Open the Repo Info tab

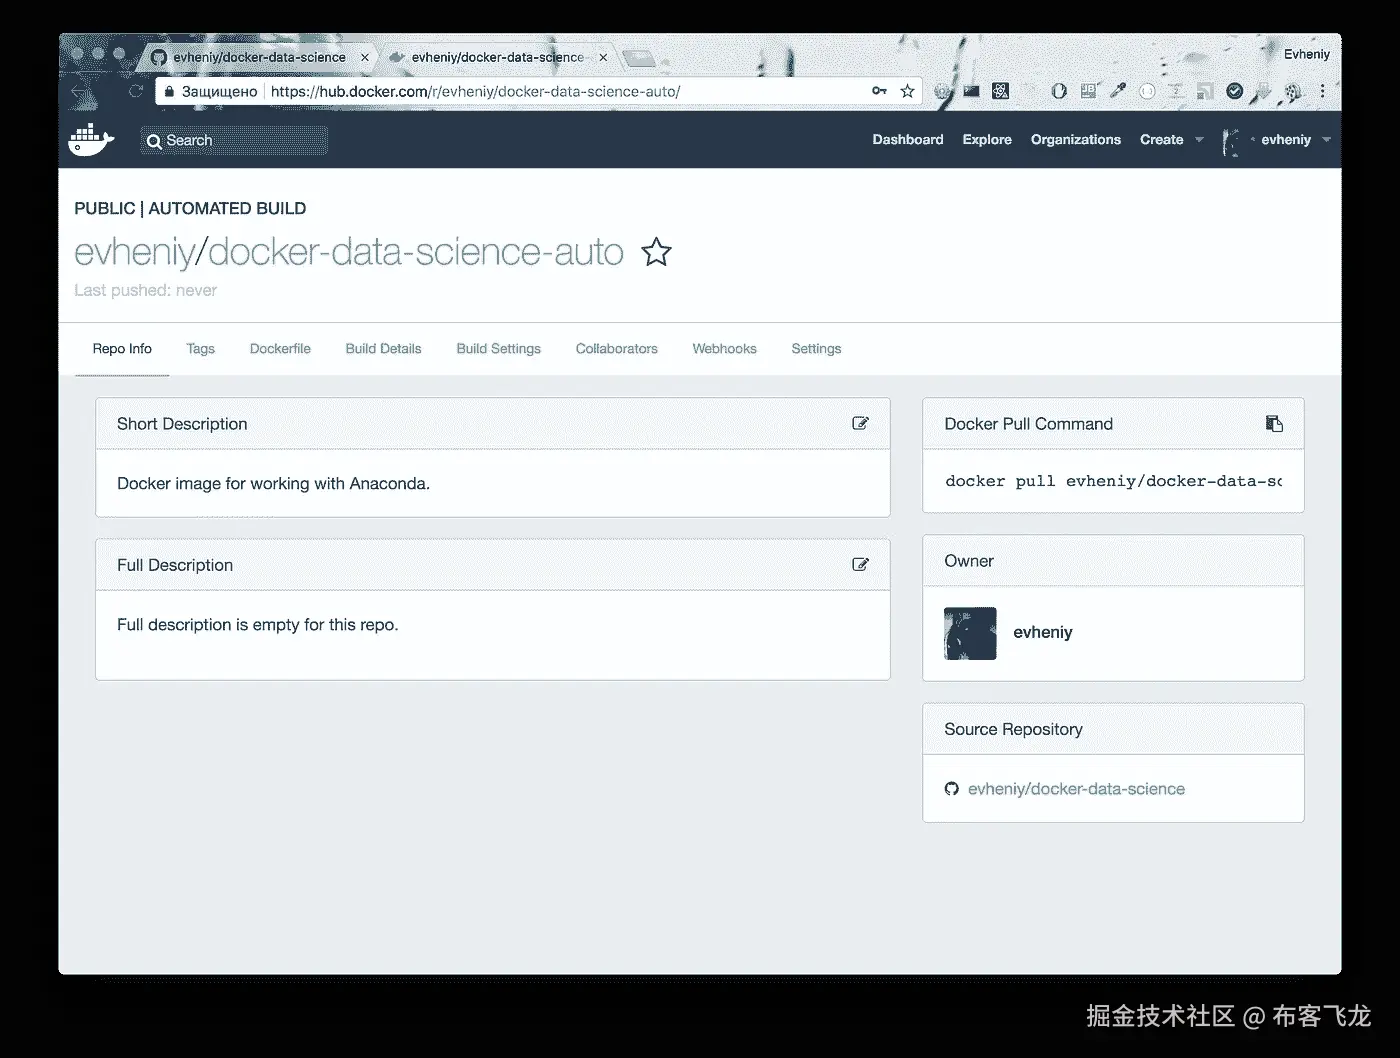point(122,349)
